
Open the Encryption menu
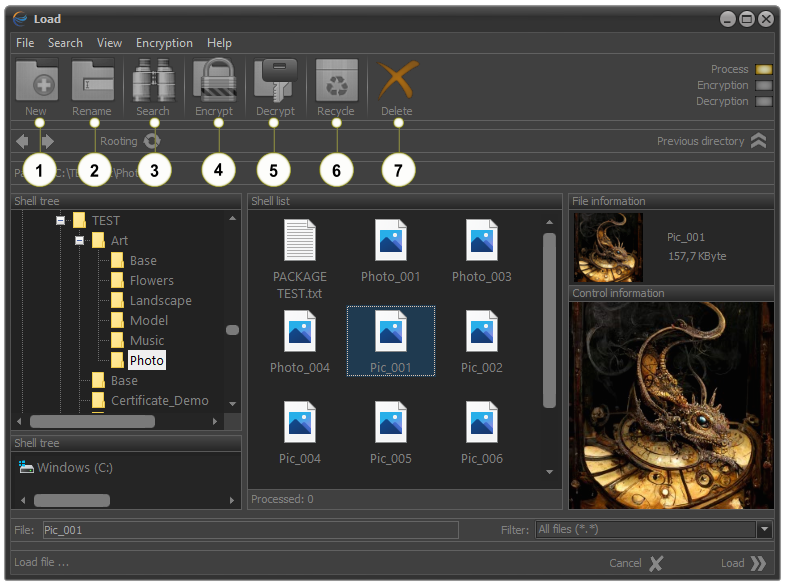164,43
